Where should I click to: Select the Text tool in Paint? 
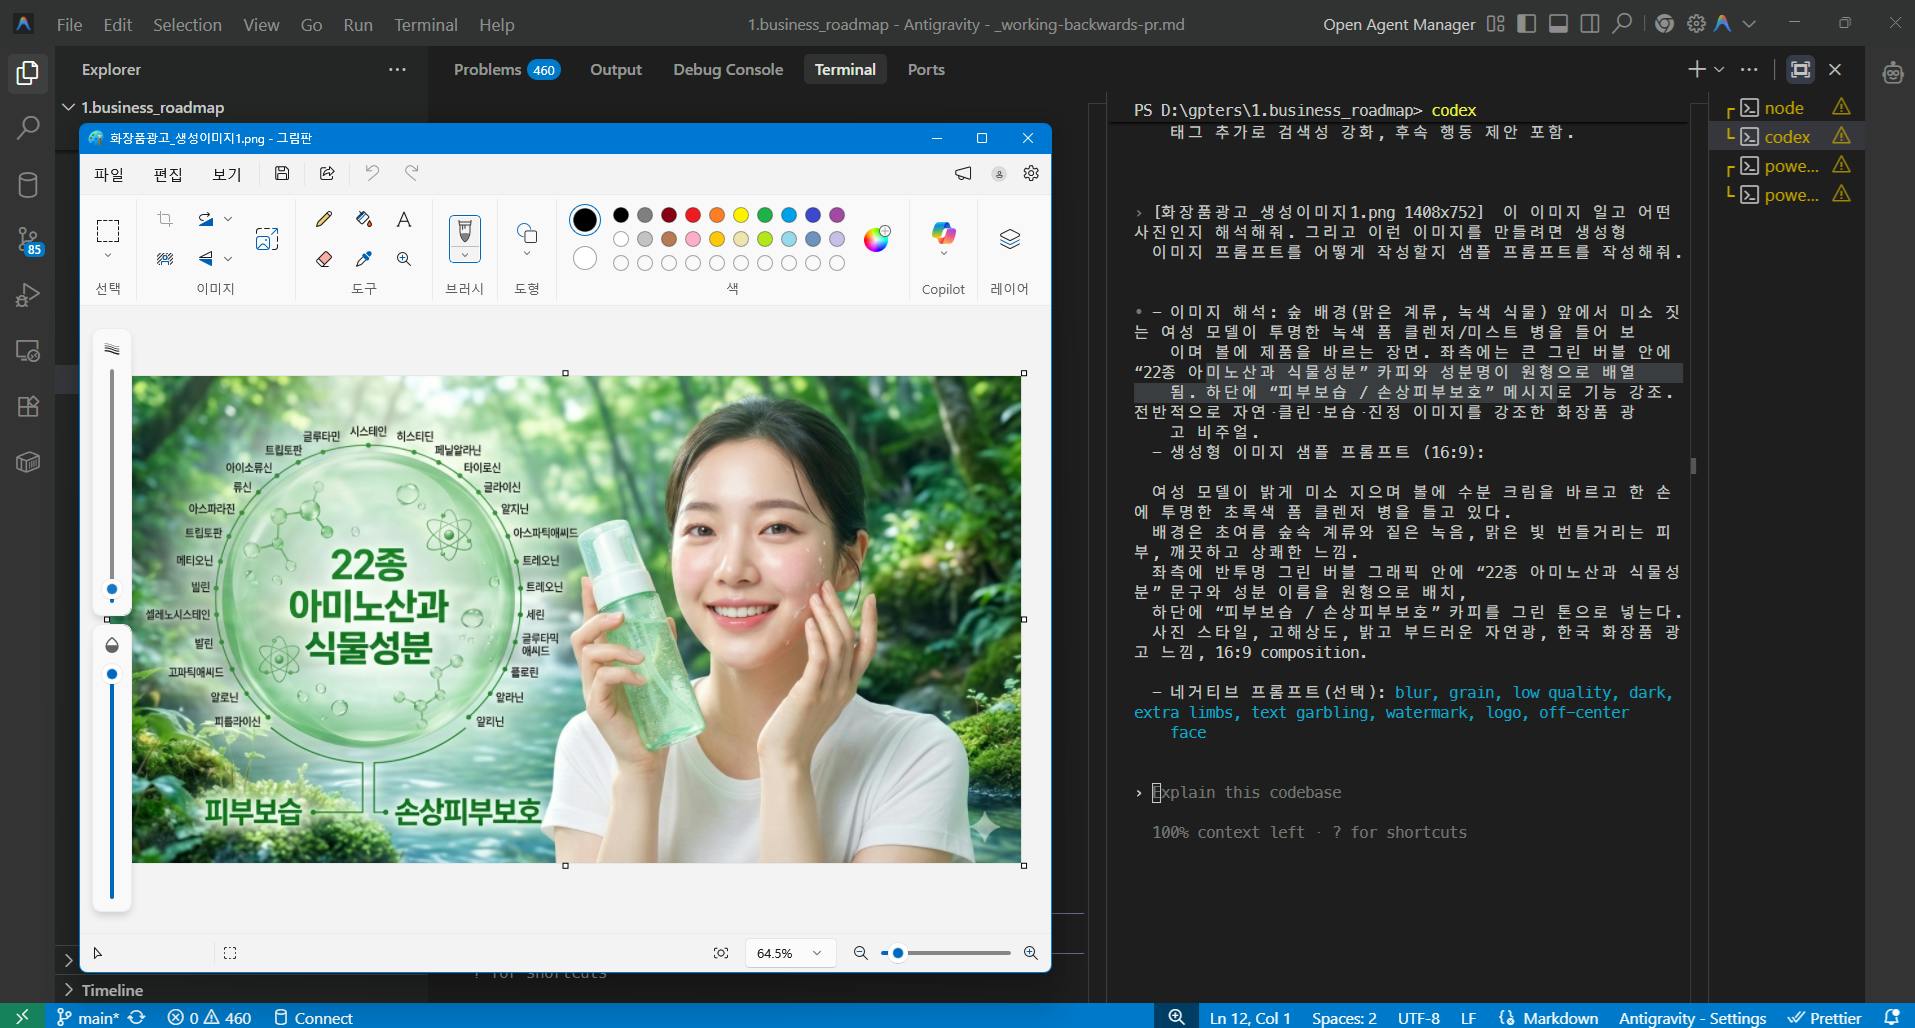tap(403, 219)
